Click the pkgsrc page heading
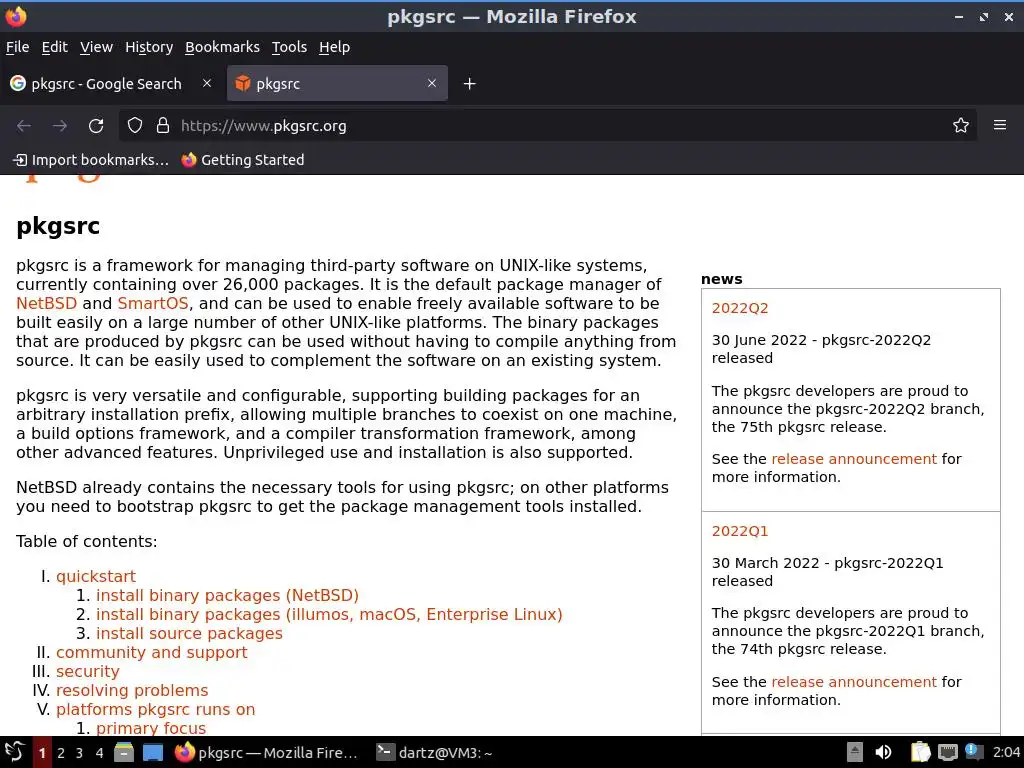This screenshot has height=768, width=1024. click(x=58, y=227)
